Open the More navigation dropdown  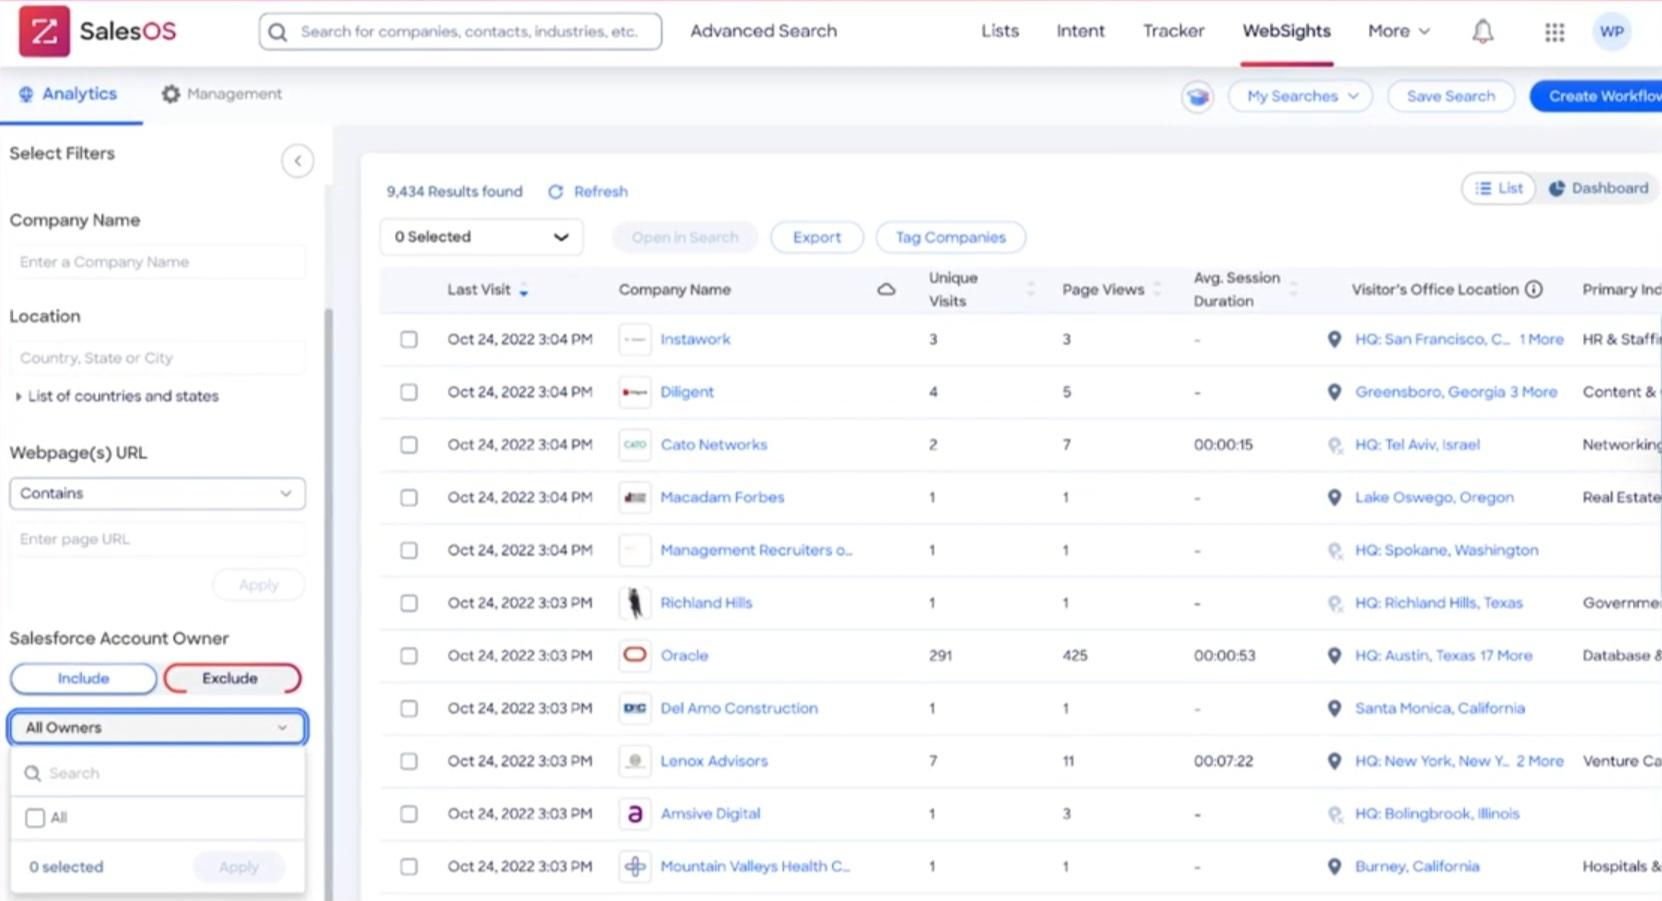pyautogui.click(x=1399, y=31)
